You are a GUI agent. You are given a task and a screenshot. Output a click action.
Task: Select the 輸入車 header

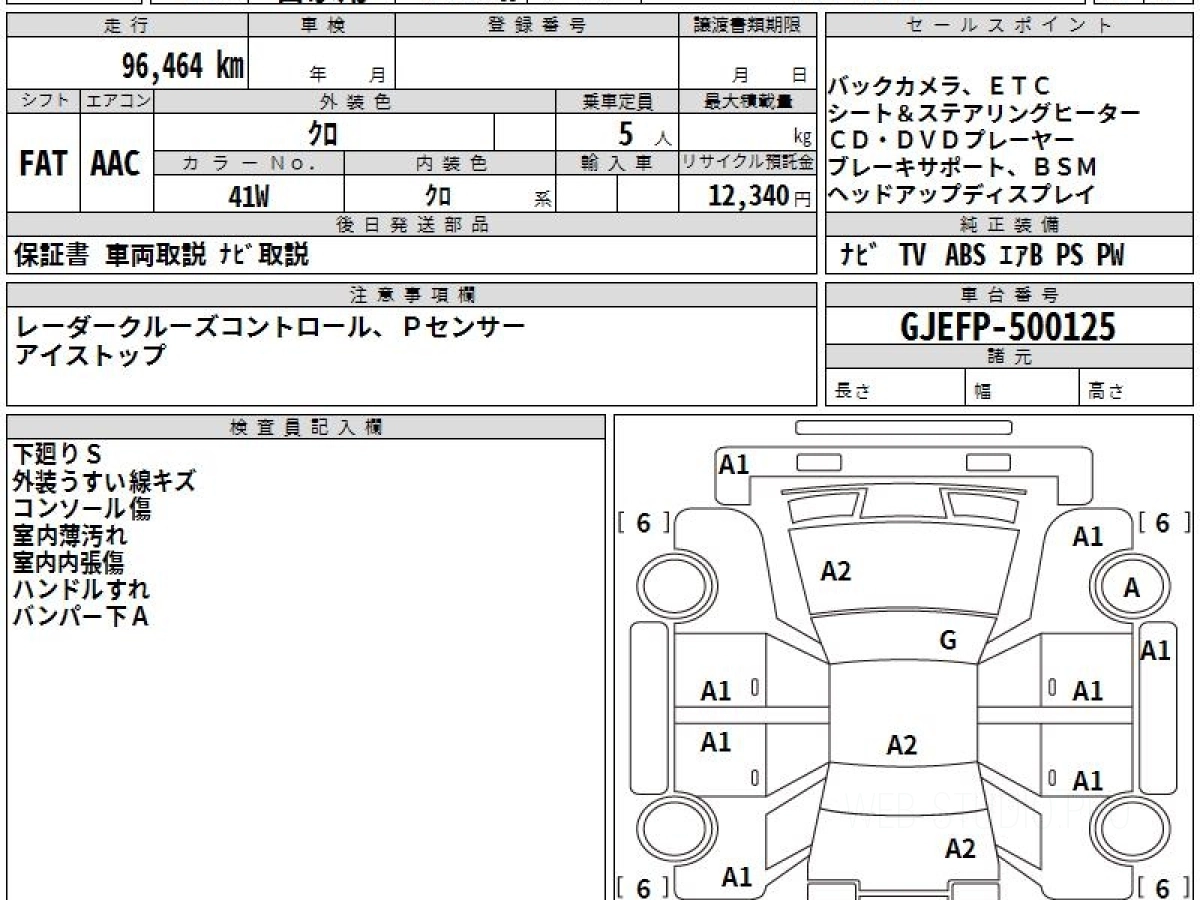(617, 163)
